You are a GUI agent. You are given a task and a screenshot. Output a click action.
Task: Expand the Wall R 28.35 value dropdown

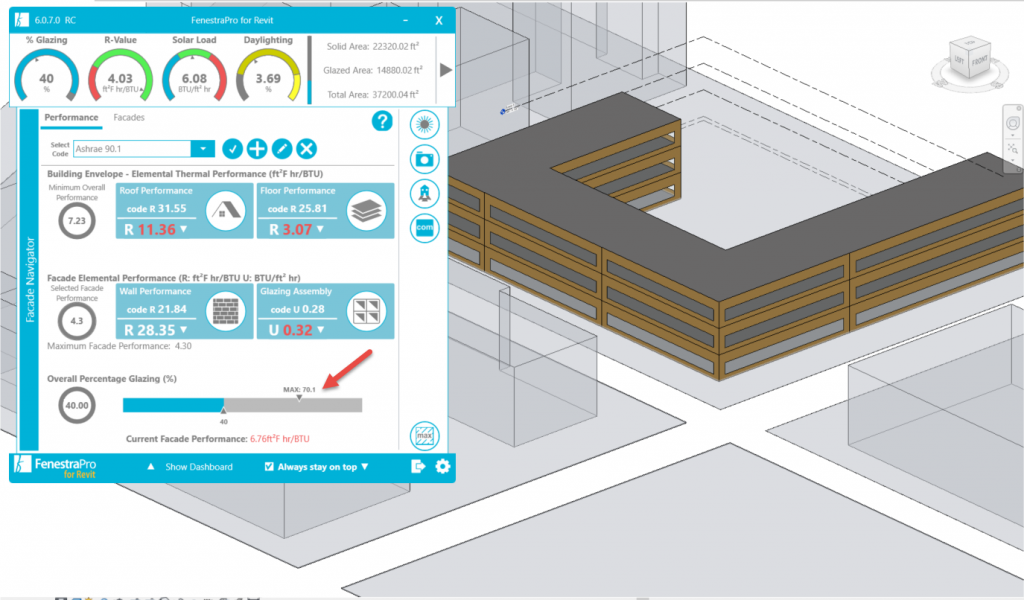tap(184, 330)
